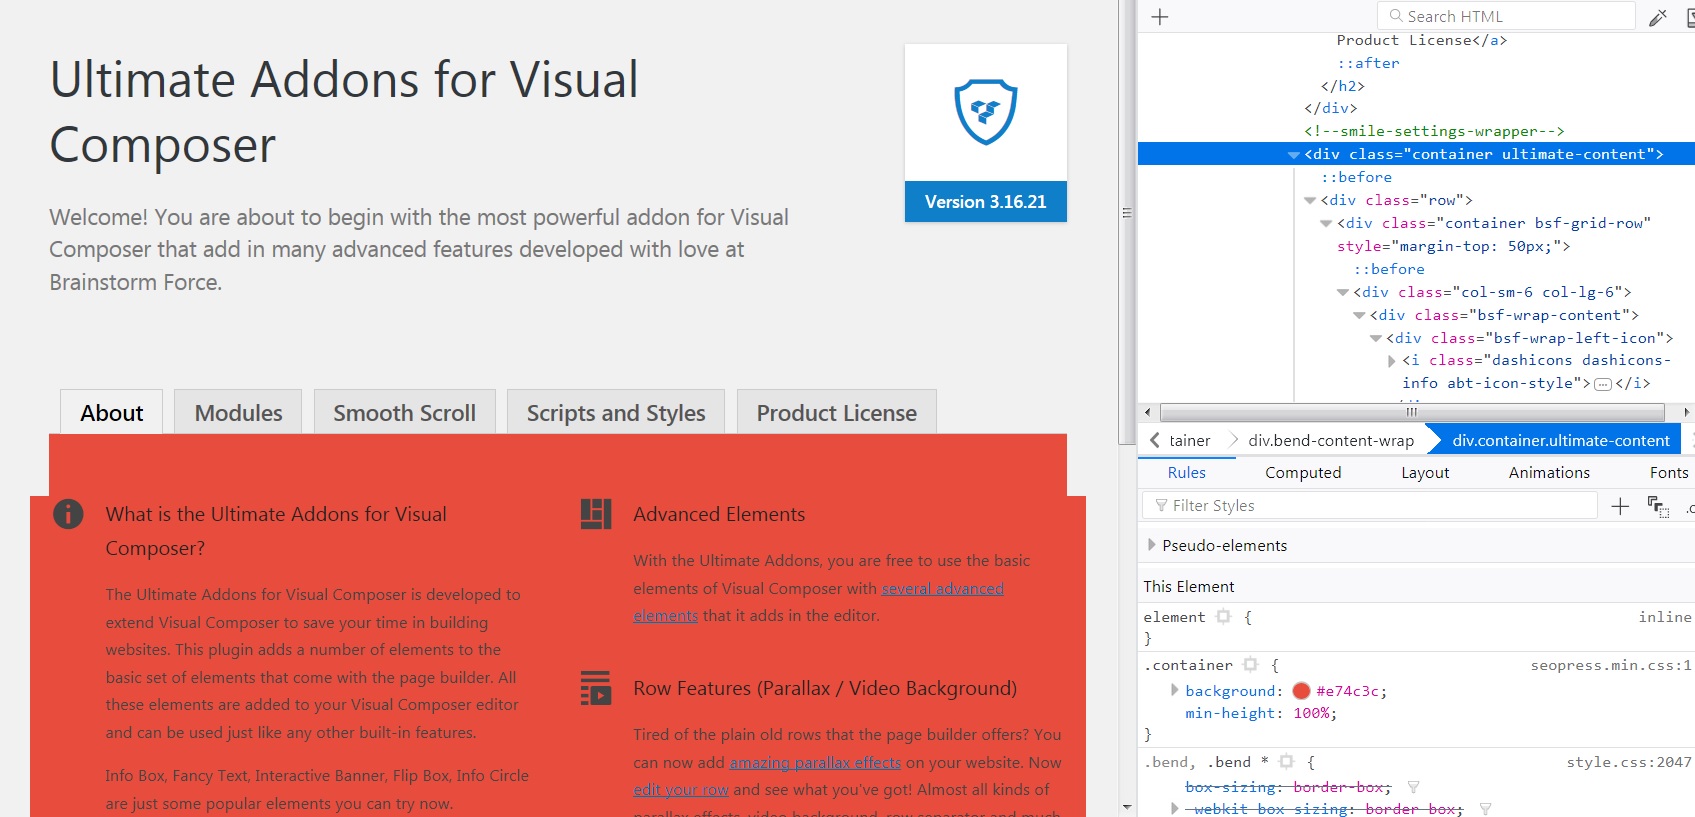
Task: Click the Row Features (Parallax / Video Background) heading
Action: (x=825, y=688)
